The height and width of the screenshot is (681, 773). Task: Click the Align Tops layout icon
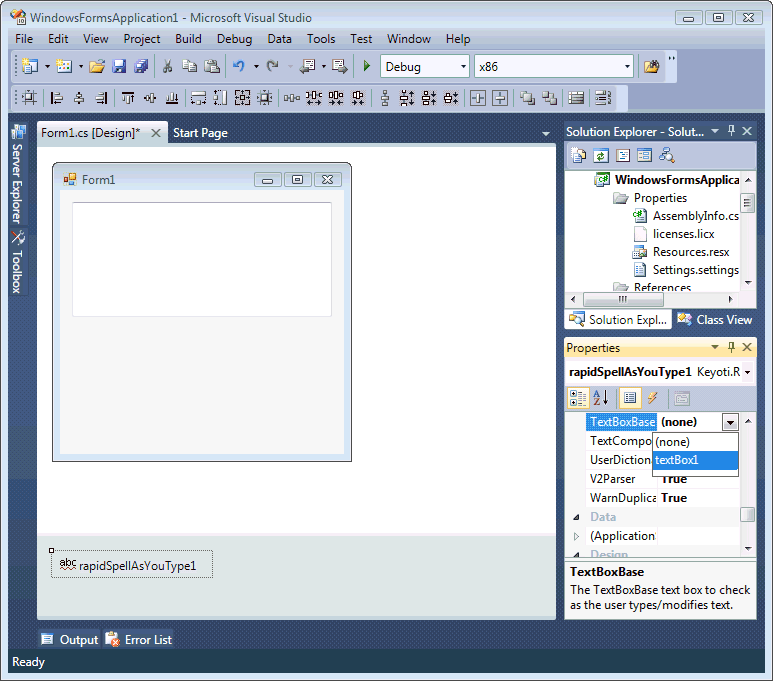(x=128, y=98)
